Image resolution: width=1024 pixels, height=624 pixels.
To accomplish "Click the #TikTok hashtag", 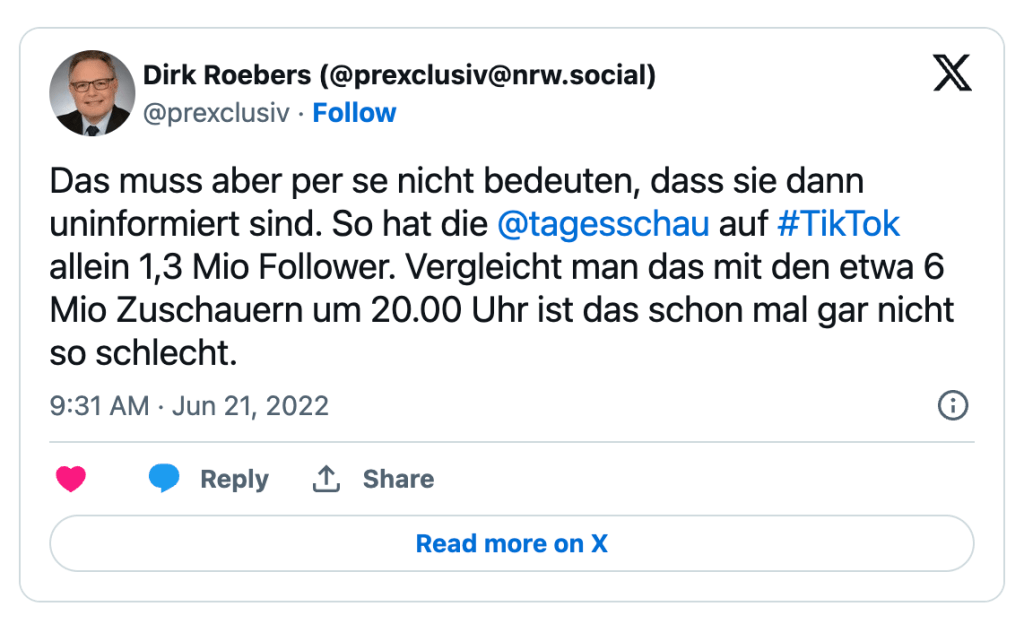I will tap(838, 224).
